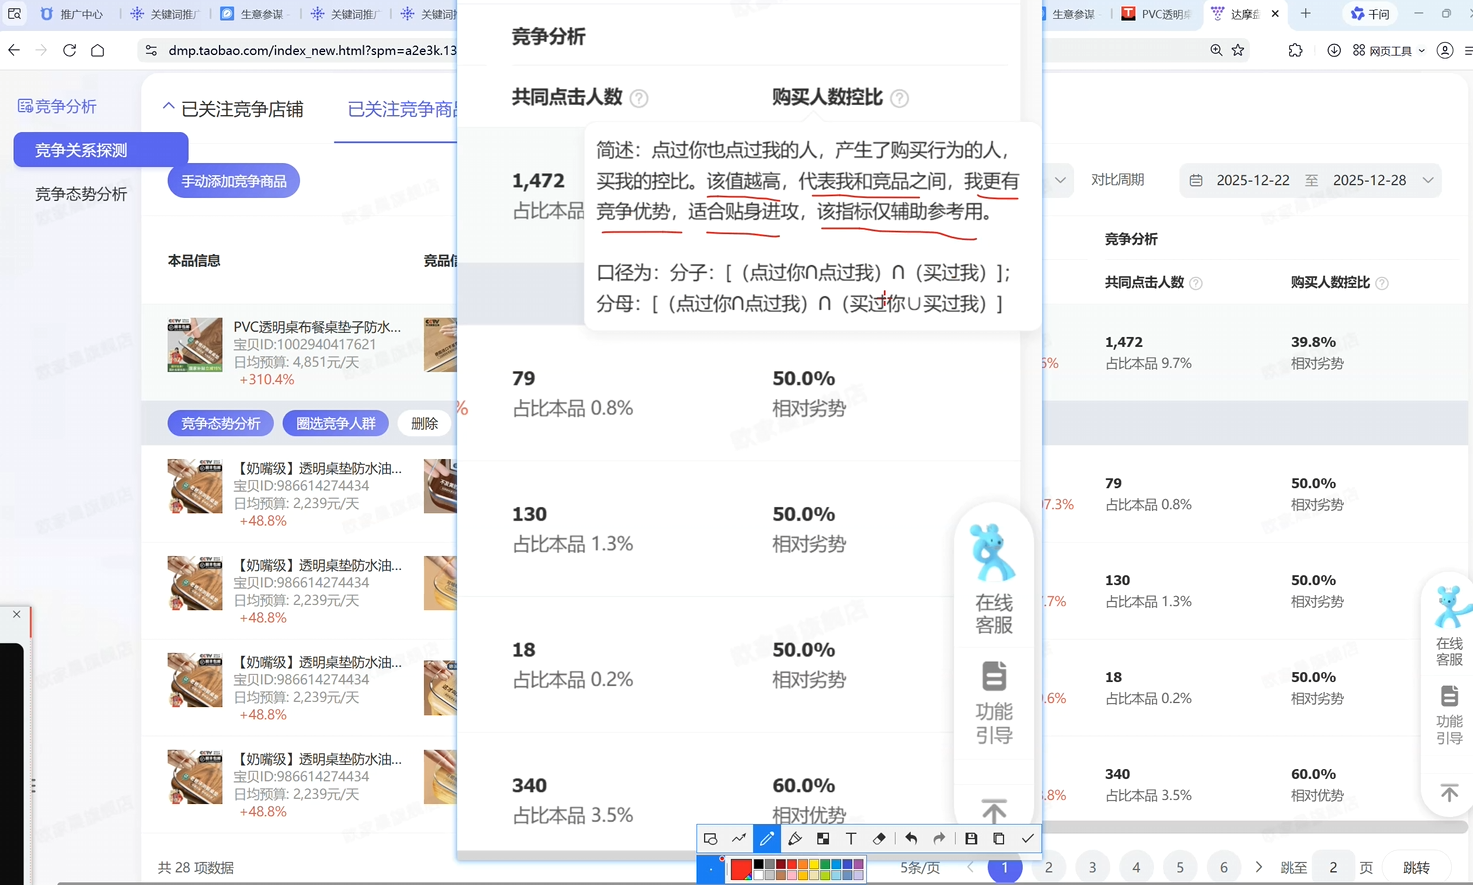Open 竞争关系探测 in the left sidebar
Screen dimensions: 1473x885
click(x=100, y=150)
